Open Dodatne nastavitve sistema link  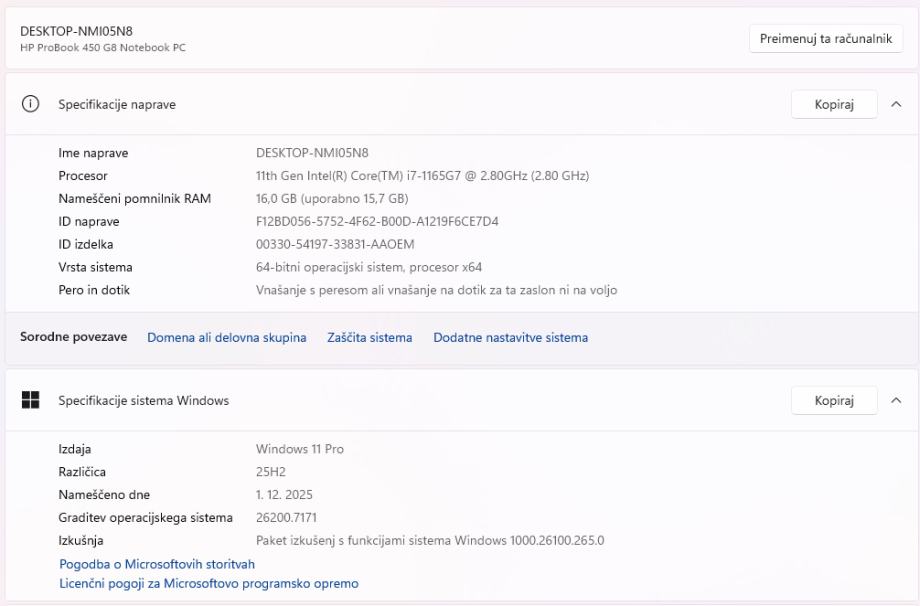(510, 337)
